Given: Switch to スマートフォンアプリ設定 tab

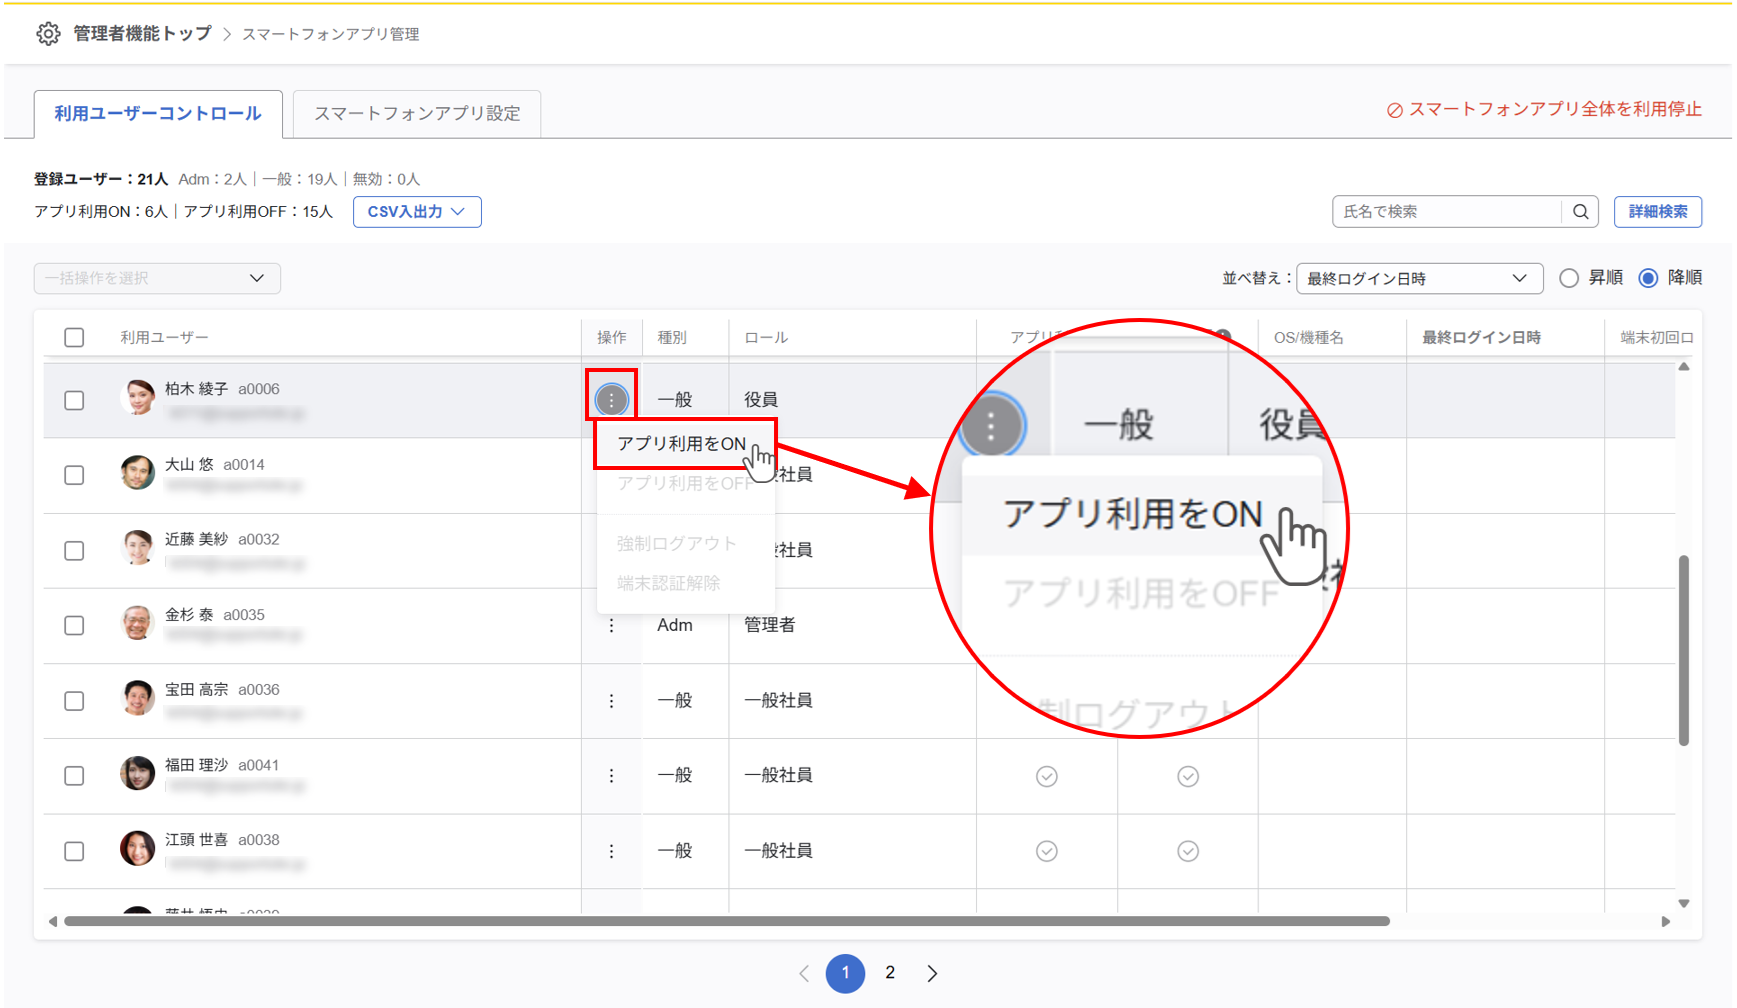Looking at the screenshot, I should [x=416, y=114].
